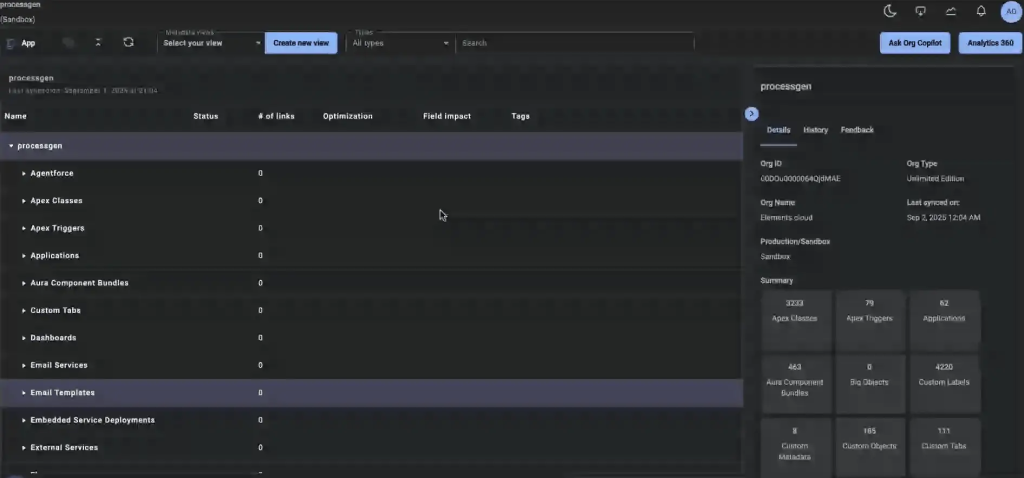Click the Sep 2, 2025 12:04 AM value
This screenshot has width=1024, height=478.
point(944,217)
